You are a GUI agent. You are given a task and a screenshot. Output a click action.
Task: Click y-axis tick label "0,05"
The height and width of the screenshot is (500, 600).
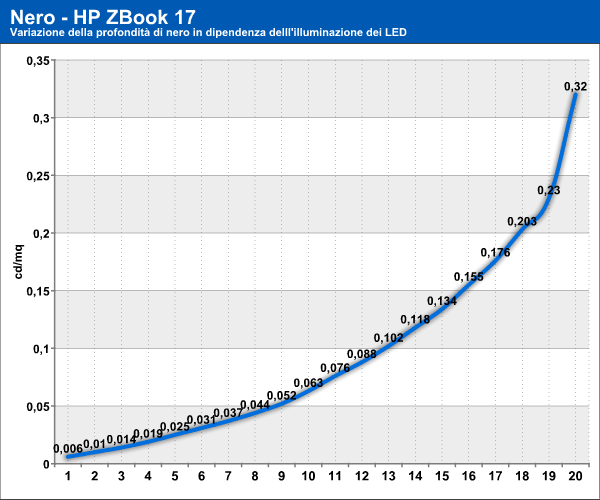point(38,407)
